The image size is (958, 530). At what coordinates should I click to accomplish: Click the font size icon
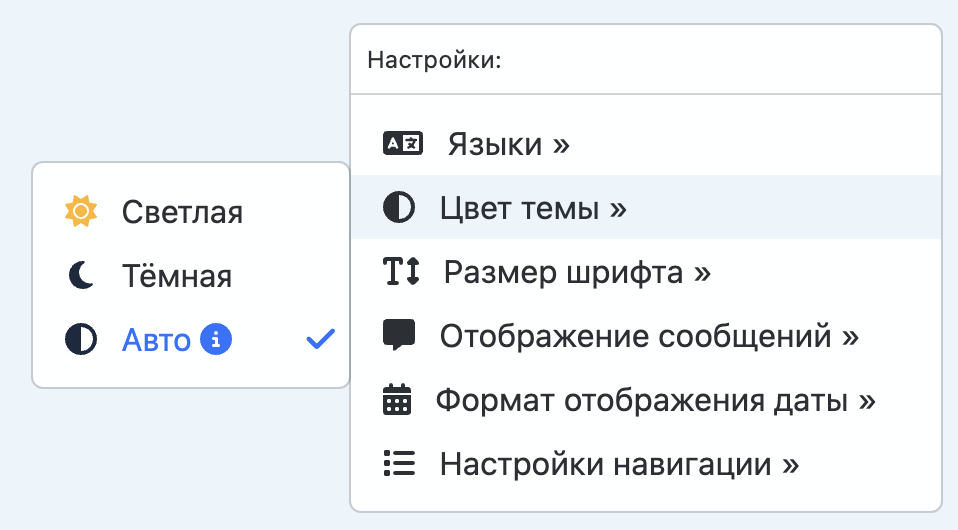(402, 271)
